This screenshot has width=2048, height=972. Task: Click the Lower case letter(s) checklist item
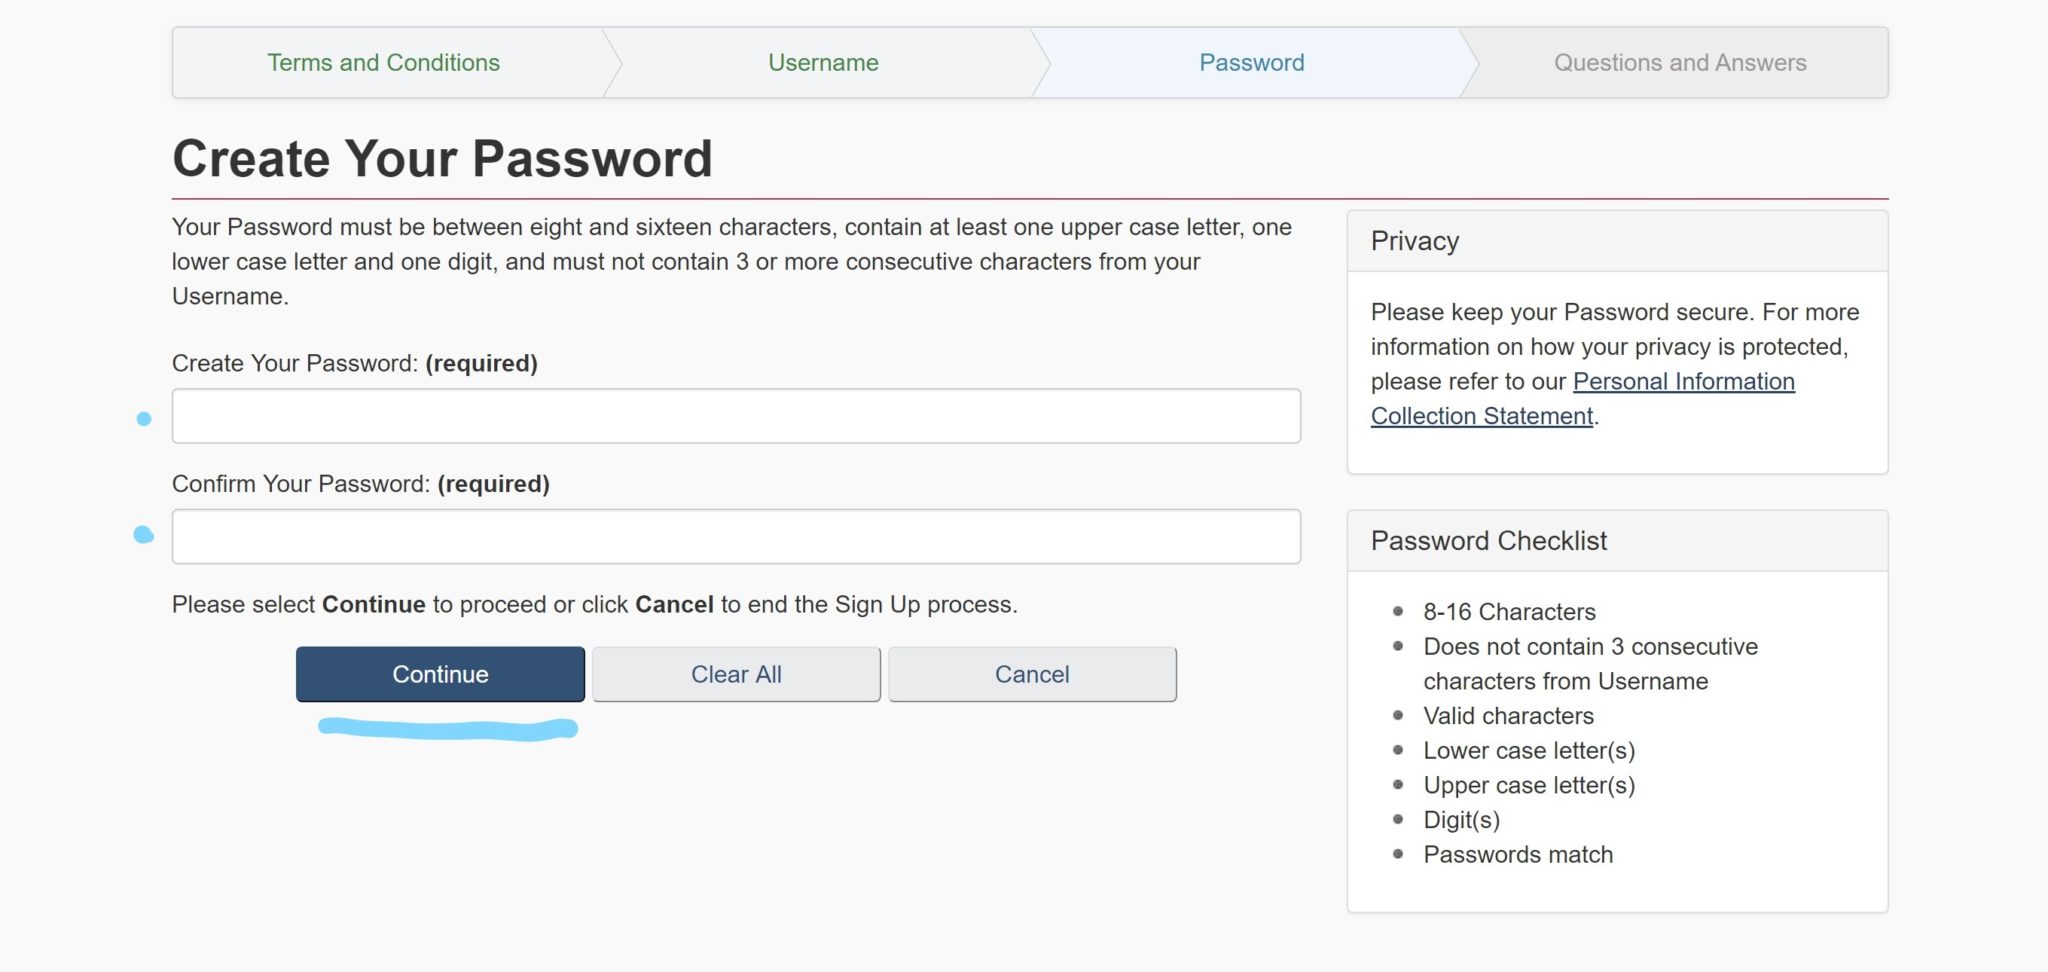[1529, 751]
